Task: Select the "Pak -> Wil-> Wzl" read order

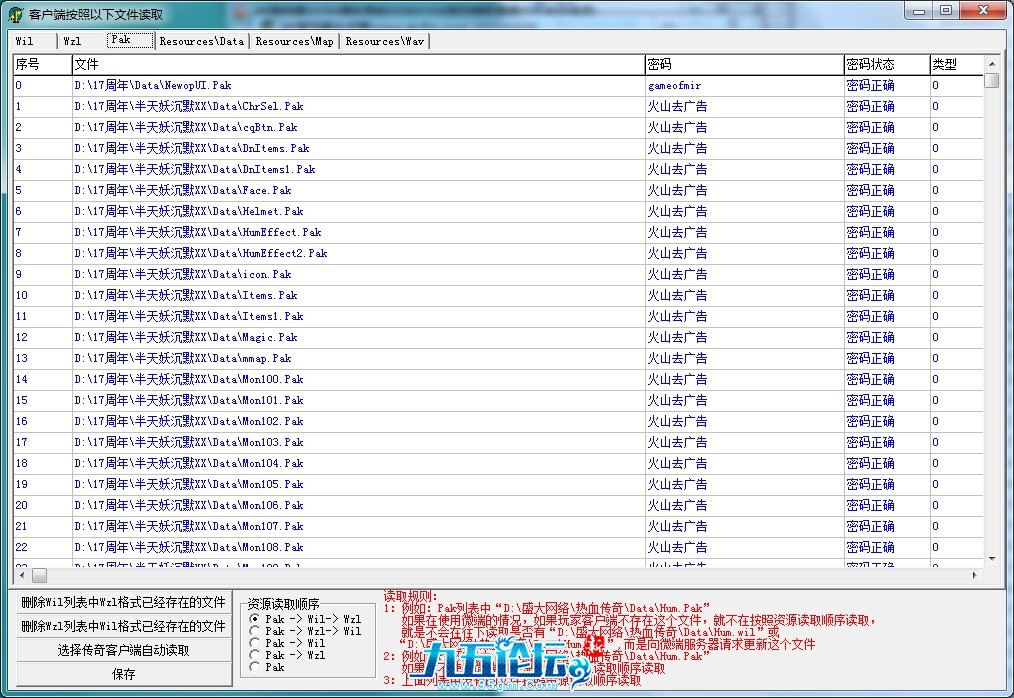Action: click(254, 620)
